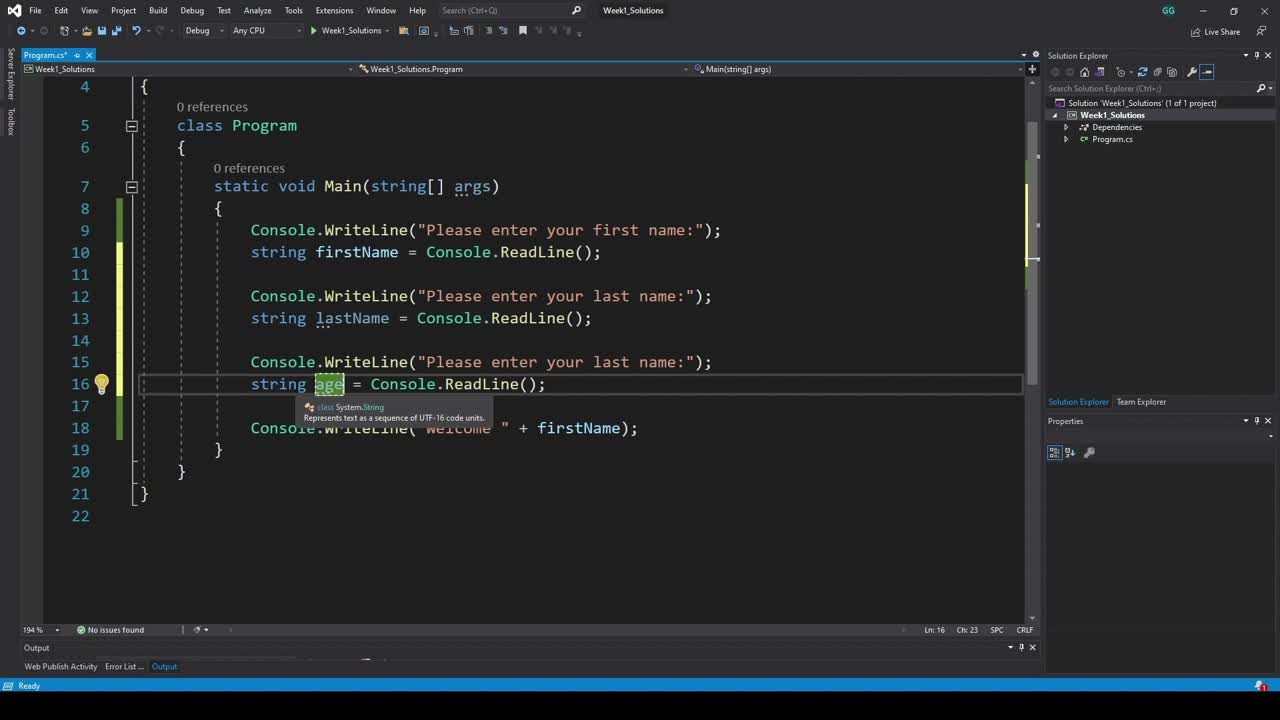Switch to the Team Explorer tab
1280x720 pixels.
[x=1141, y=402]
